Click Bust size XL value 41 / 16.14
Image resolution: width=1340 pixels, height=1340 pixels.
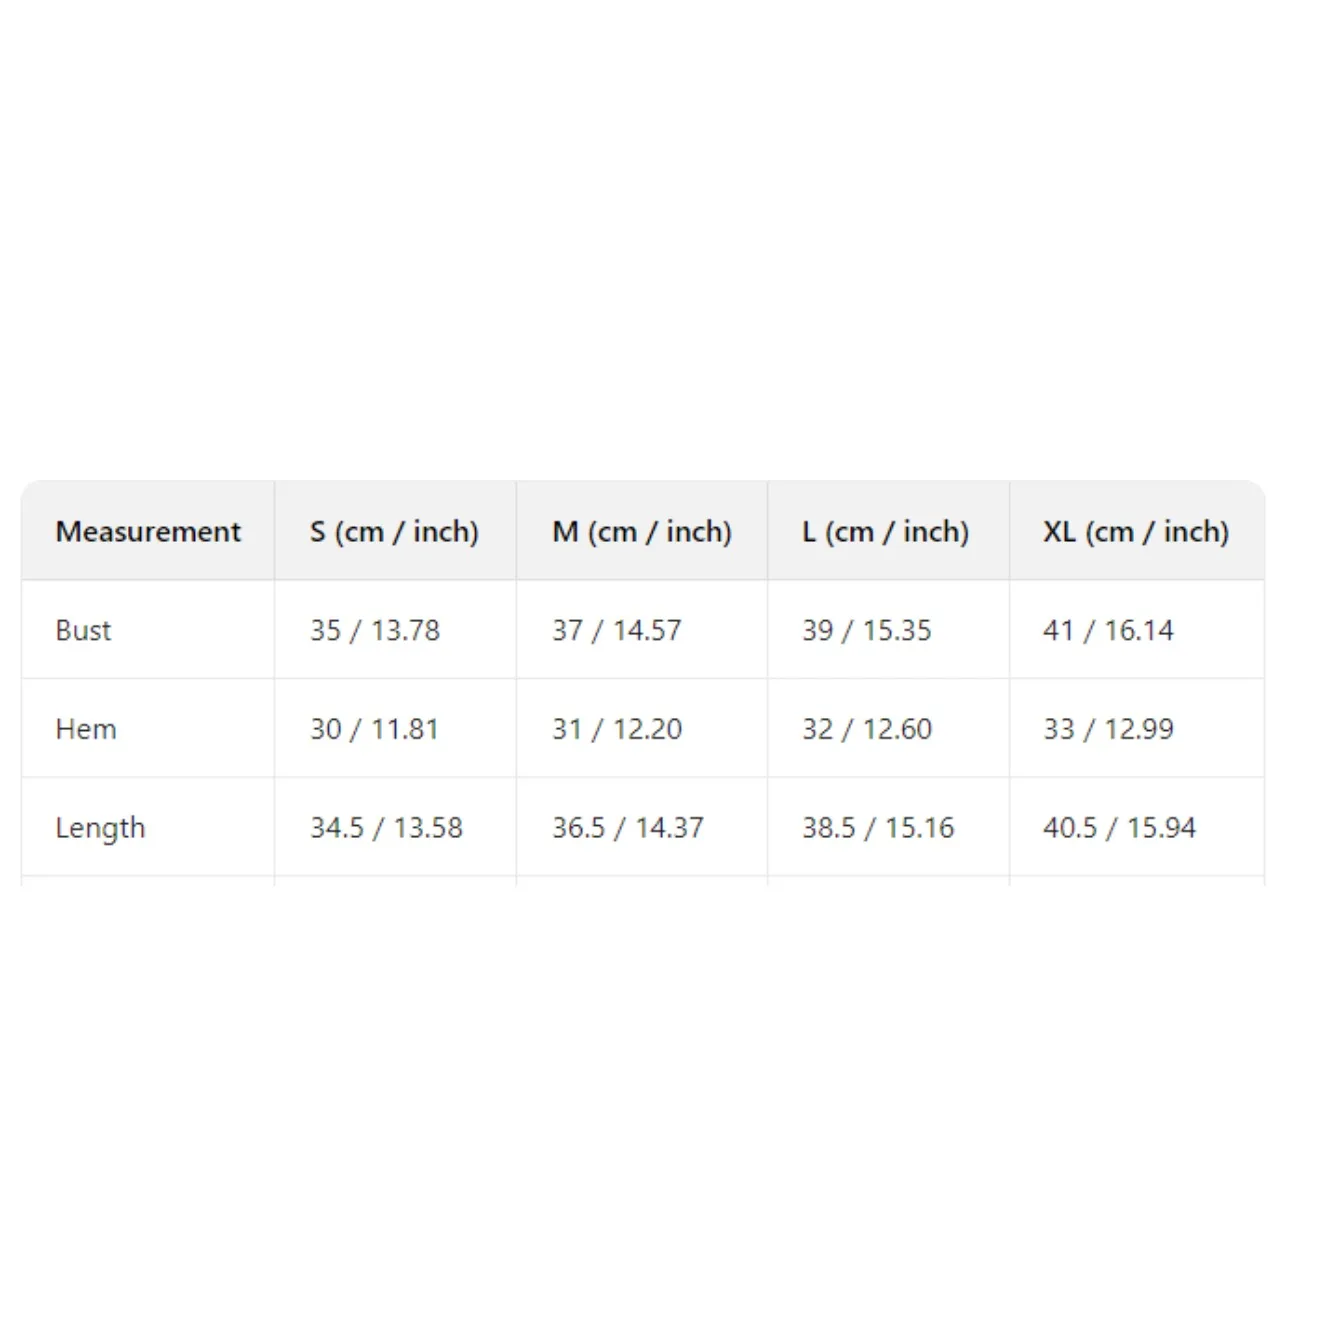point(1108,630)
